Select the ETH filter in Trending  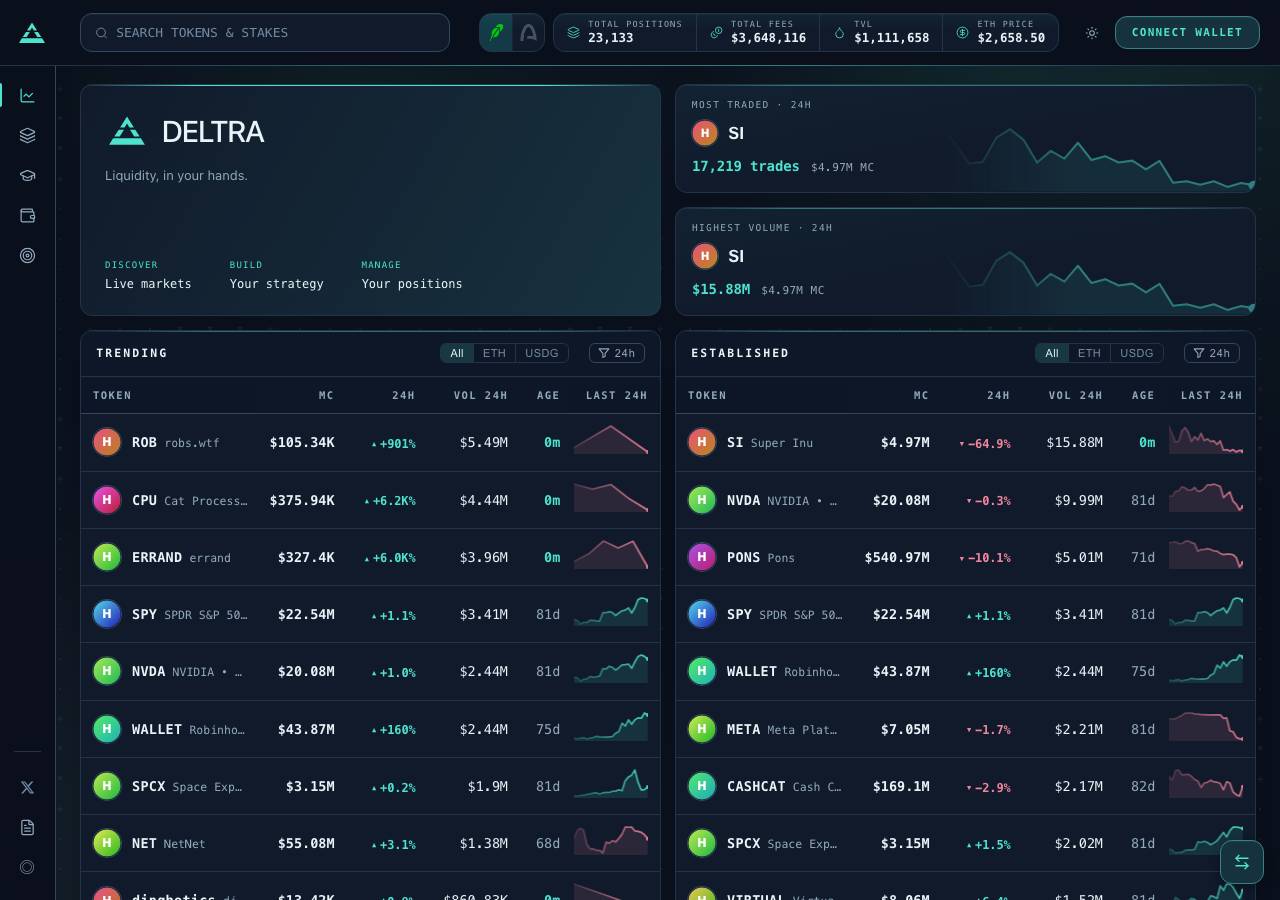pyautogui.click(x=494, y=353)
